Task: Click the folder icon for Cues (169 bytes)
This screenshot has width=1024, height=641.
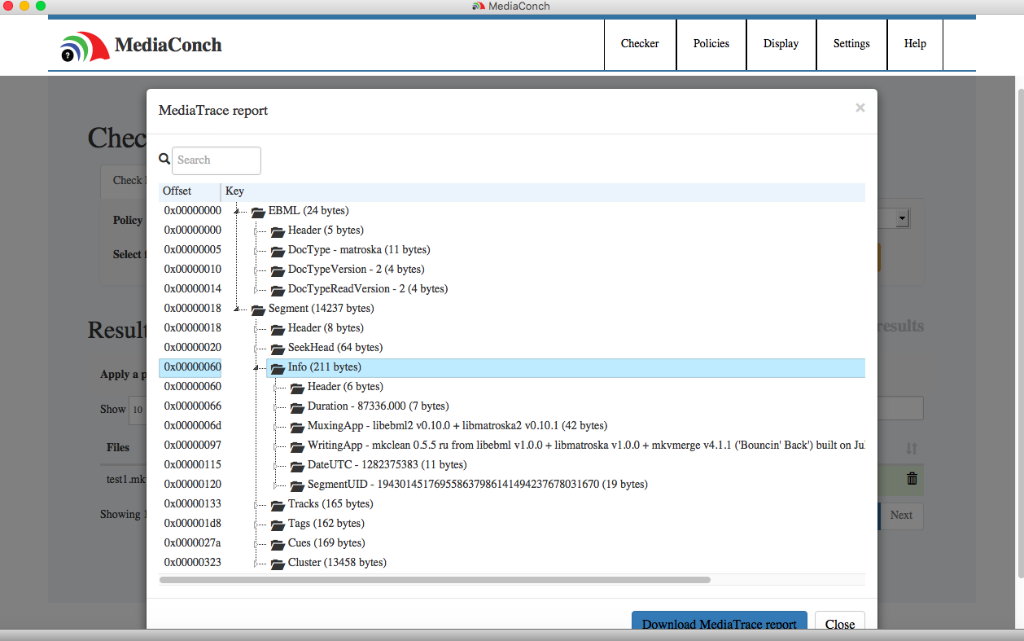Action: 278,544
